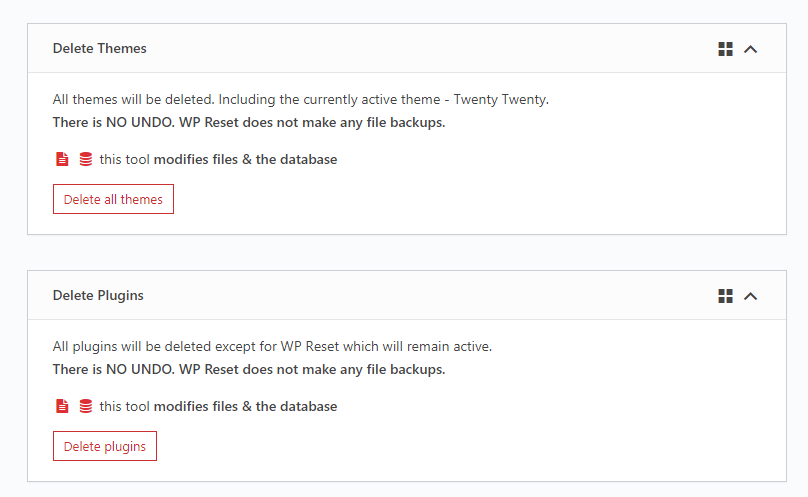Collapse the Delete Plugins panel with chevron
Viewport: 808px width, 497px height.
click(751, 296)
